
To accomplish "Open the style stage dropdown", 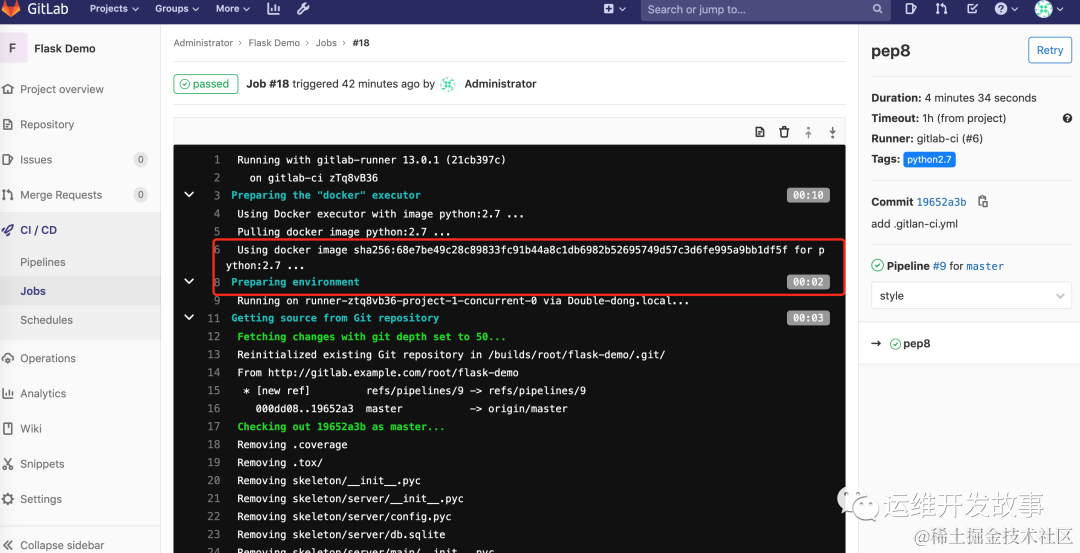I will pyautogui.click(x=971, y=295).
